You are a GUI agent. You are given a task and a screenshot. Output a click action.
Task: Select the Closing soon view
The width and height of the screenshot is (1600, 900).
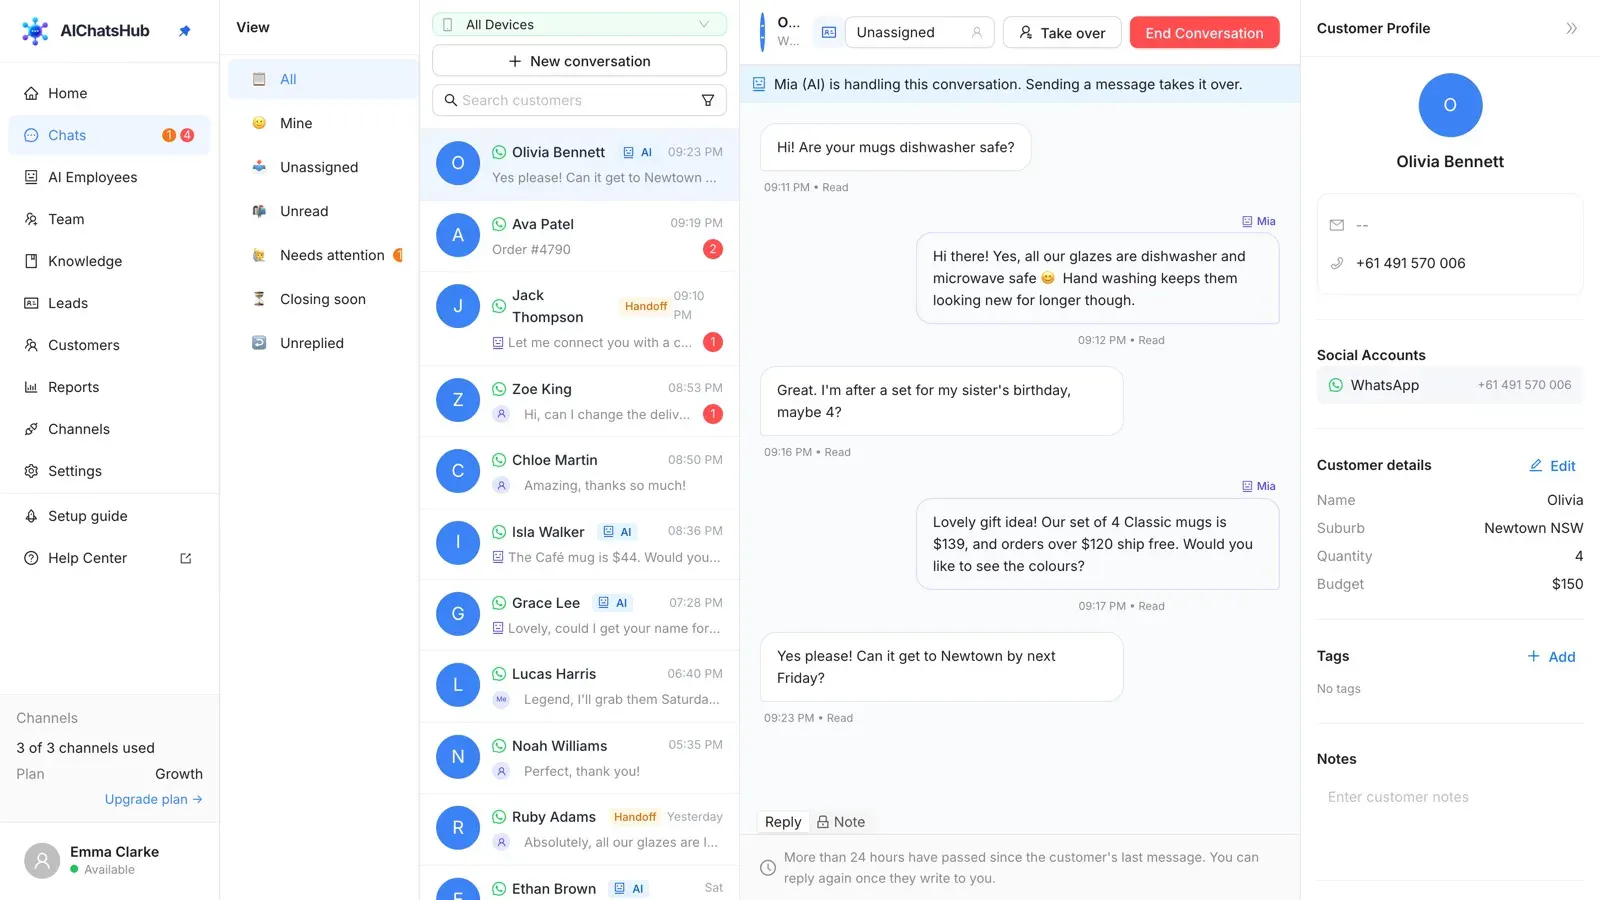coord(323,299)
